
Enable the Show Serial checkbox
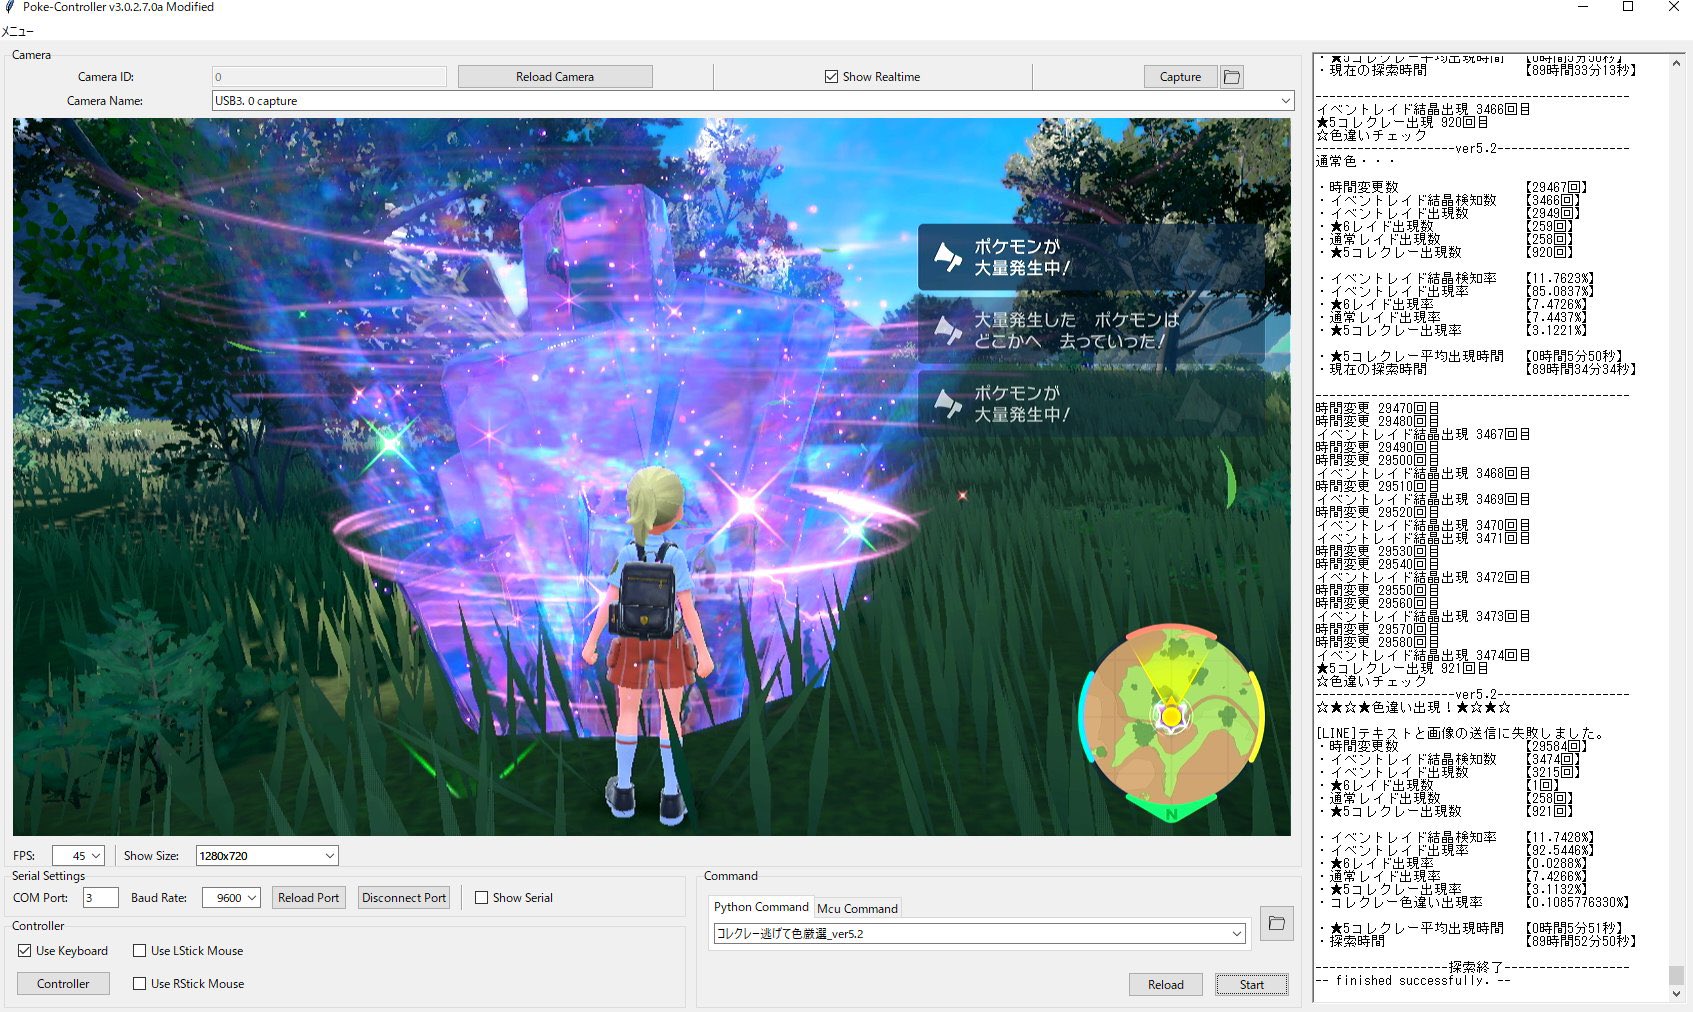[481, 898]
